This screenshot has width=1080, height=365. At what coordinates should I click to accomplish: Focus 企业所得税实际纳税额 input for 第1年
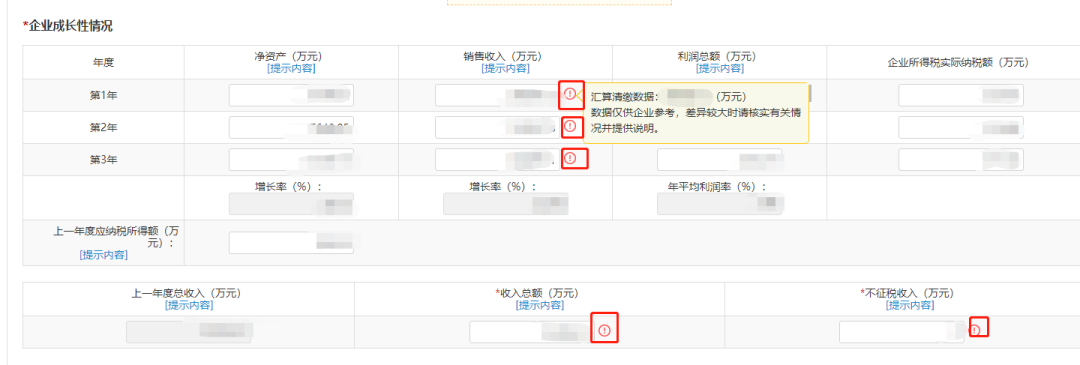pos(961,96)
